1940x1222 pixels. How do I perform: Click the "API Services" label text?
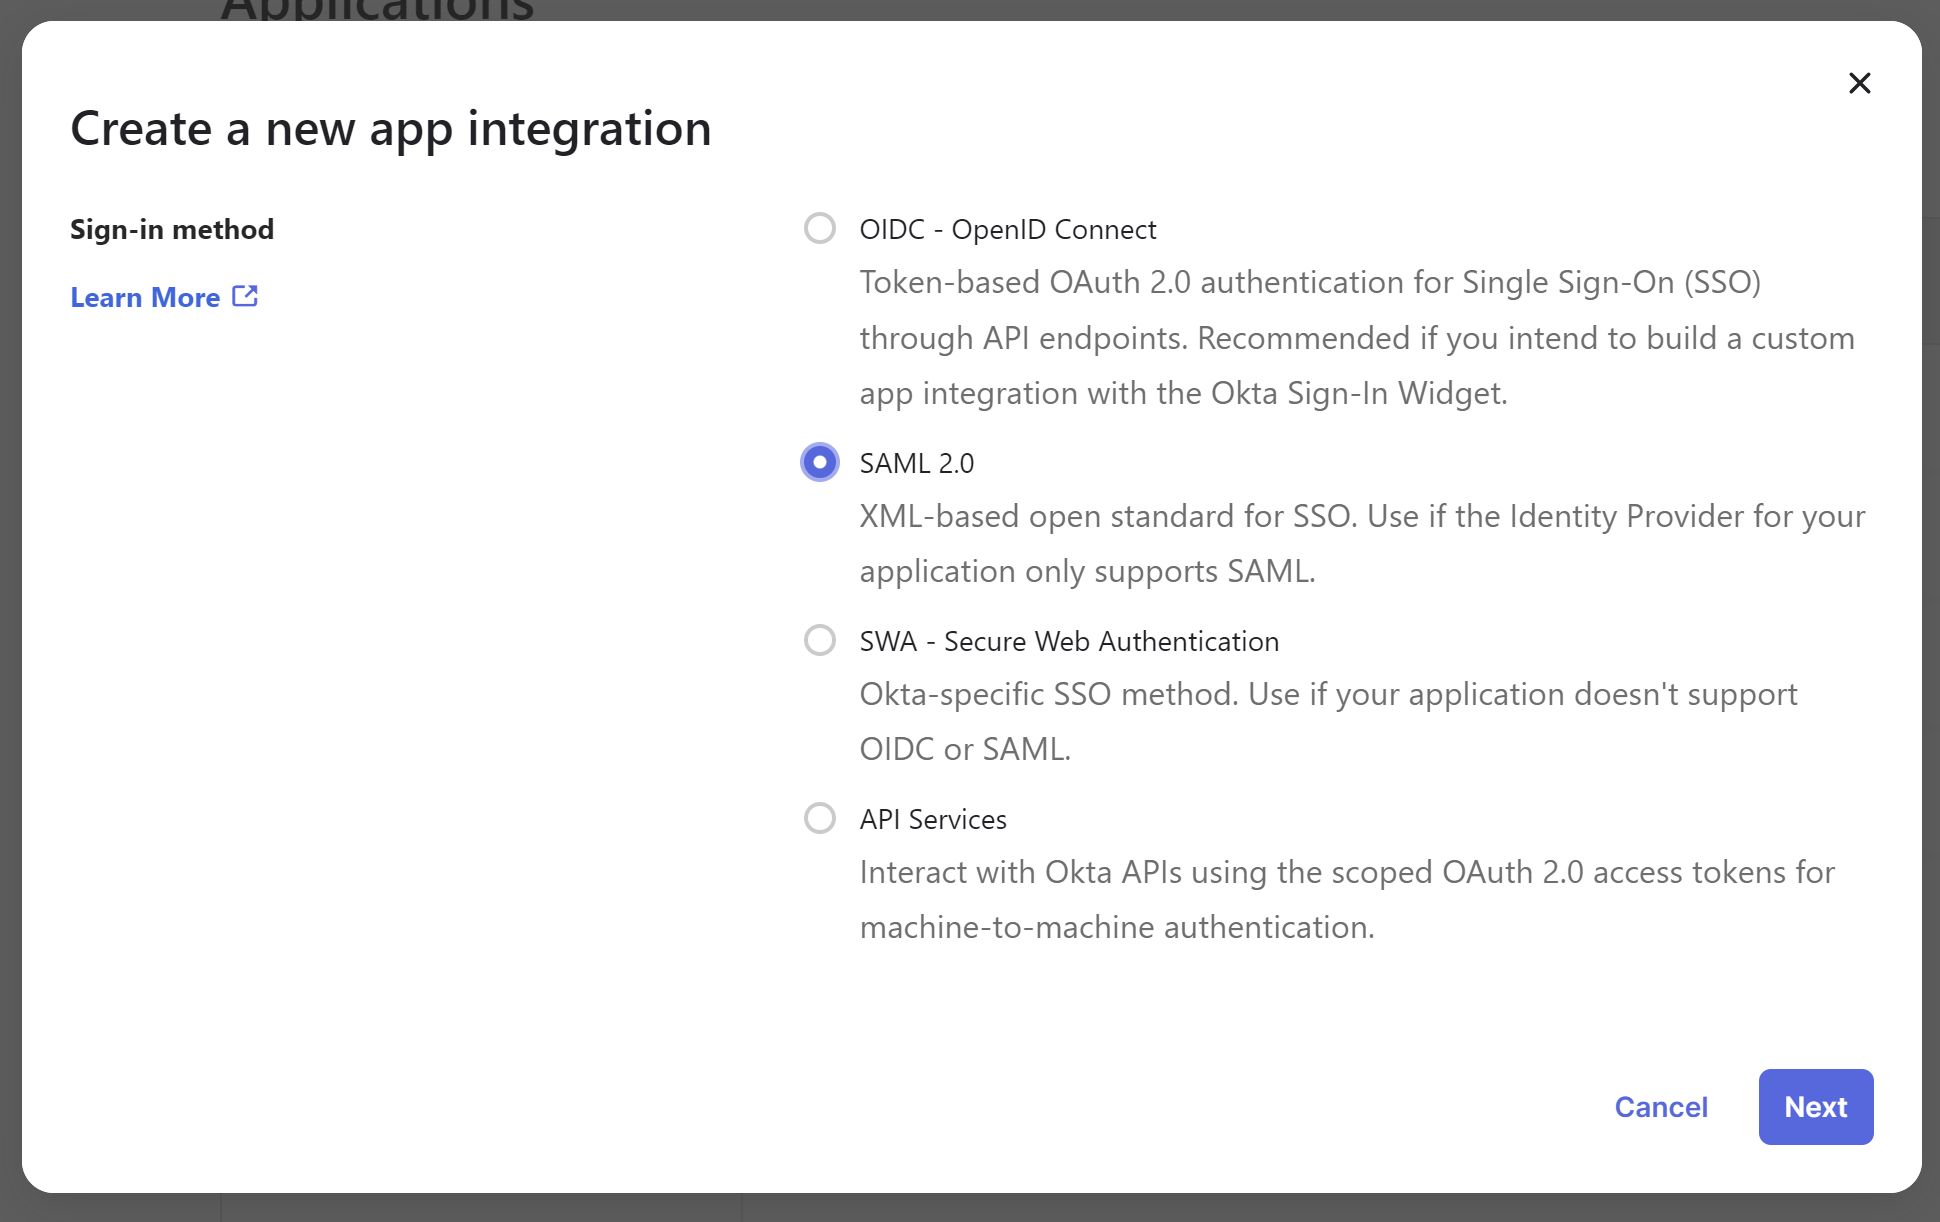click(x=933, y=819)
